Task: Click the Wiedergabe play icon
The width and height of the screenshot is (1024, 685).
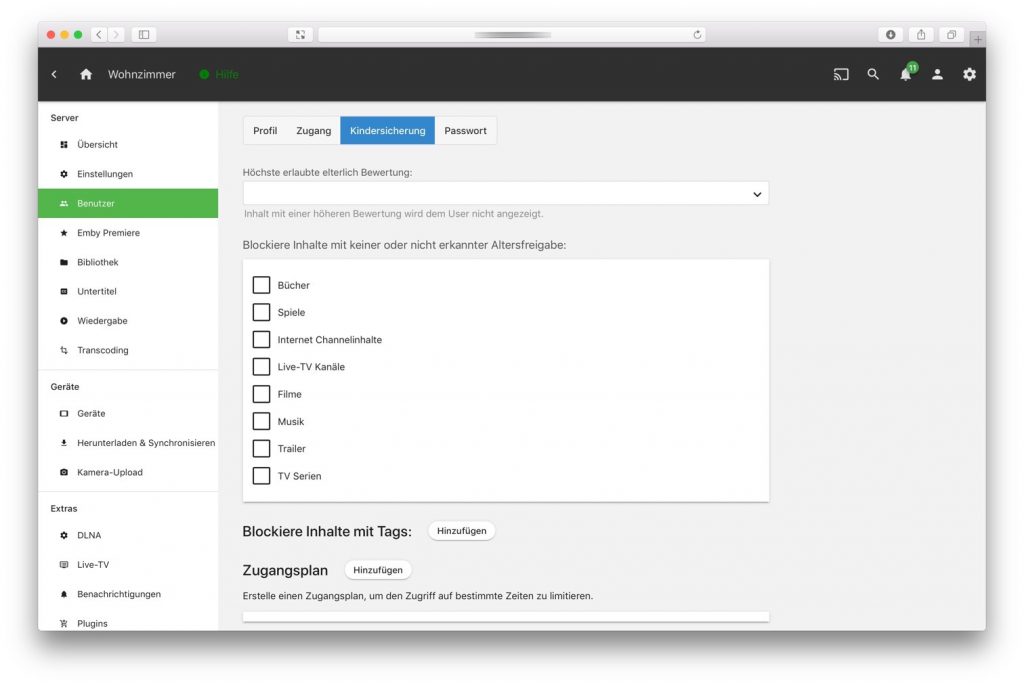Action: (x=63, y=321)
